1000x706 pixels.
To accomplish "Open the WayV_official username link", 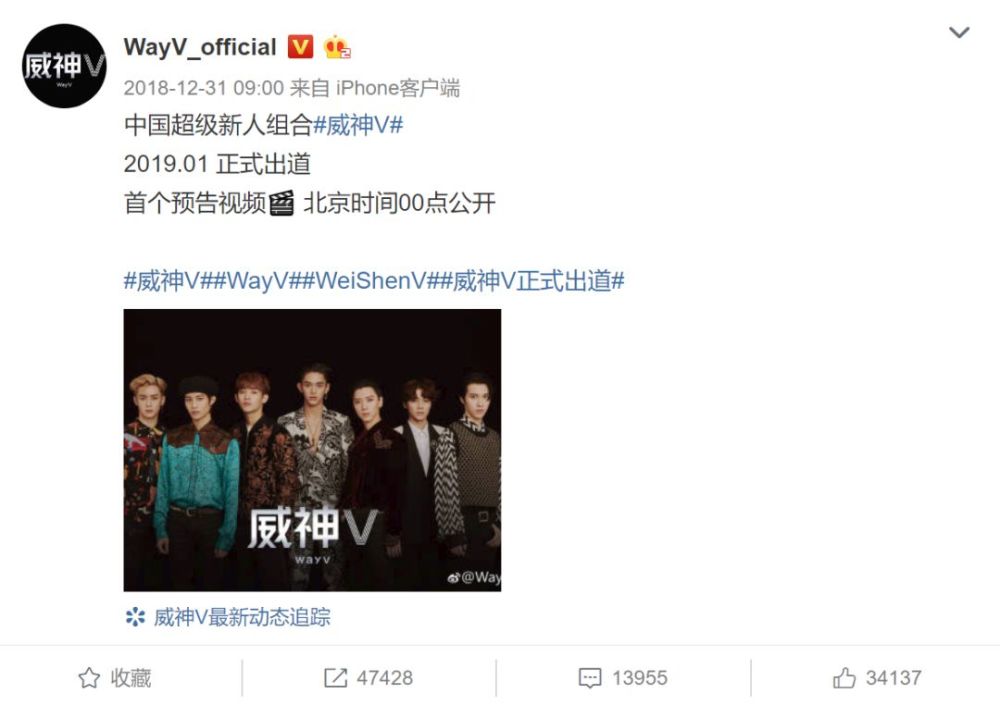I will point(200,47).
